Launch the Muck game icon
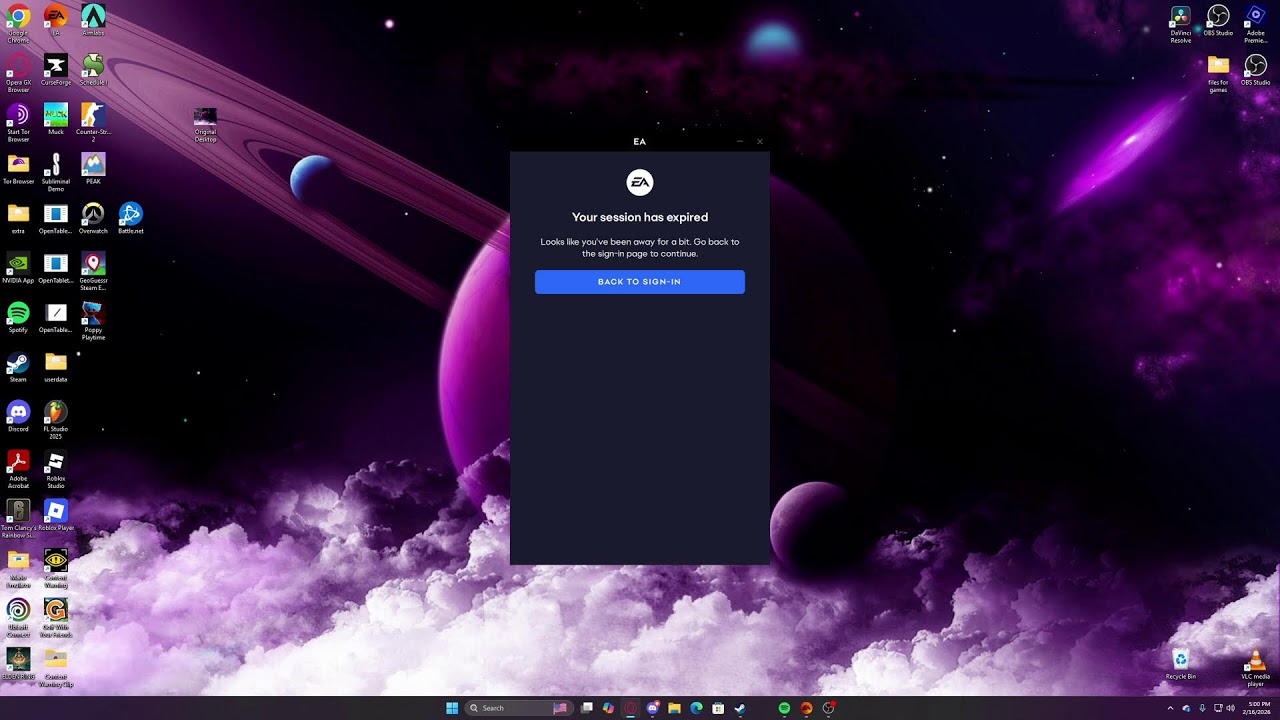Image resolution: width=1280 pixels, height=720 pixels. pos(56,119)
